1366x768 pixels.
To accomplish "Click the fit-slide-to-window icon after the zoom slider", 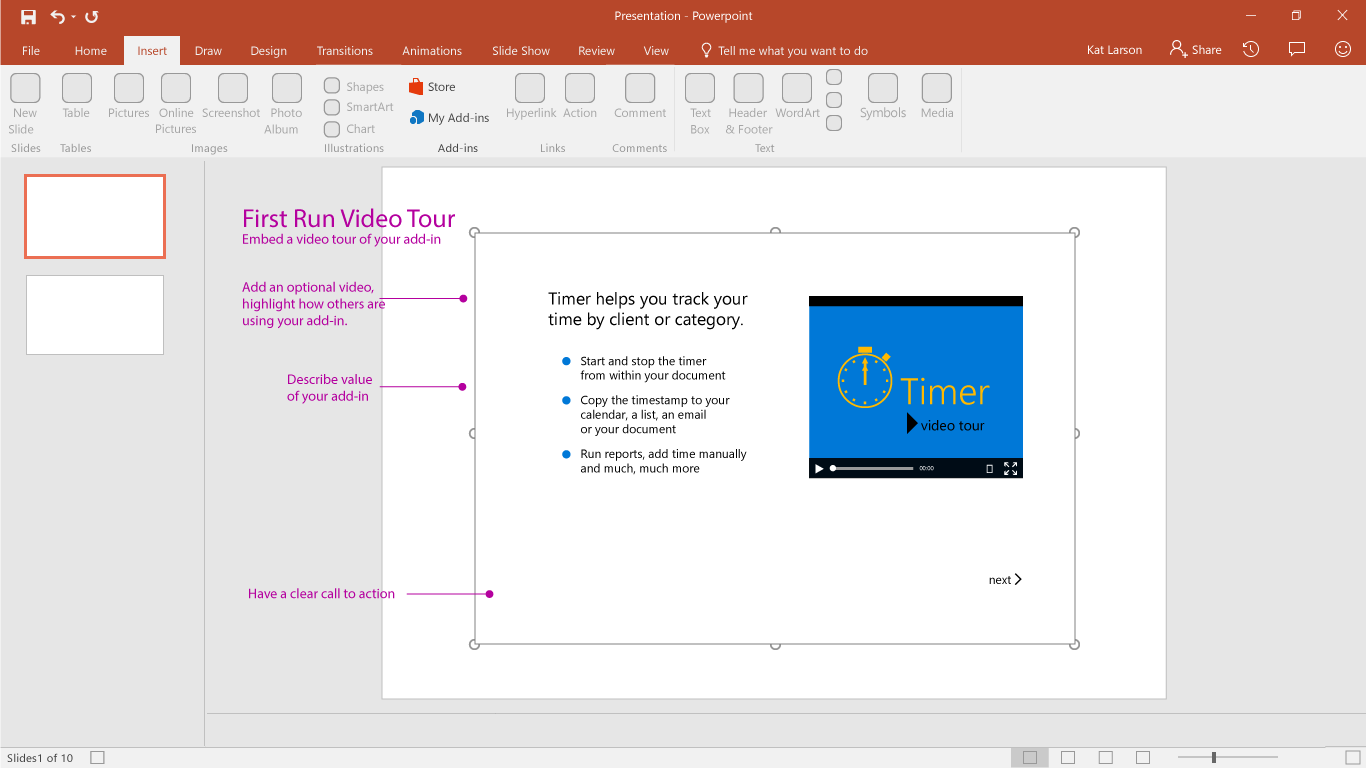I will point(1353,758).
